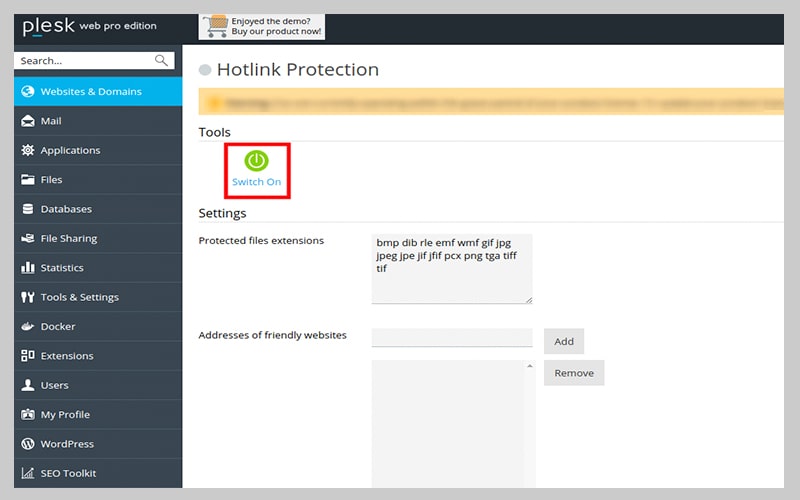
Task: Click the Buy our product now link
Action: 276,32
